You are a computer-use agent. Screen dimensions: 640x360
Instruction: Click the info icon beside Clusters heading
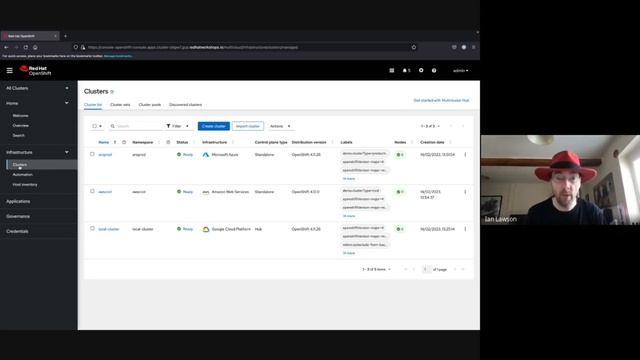(x=112, y=92)
